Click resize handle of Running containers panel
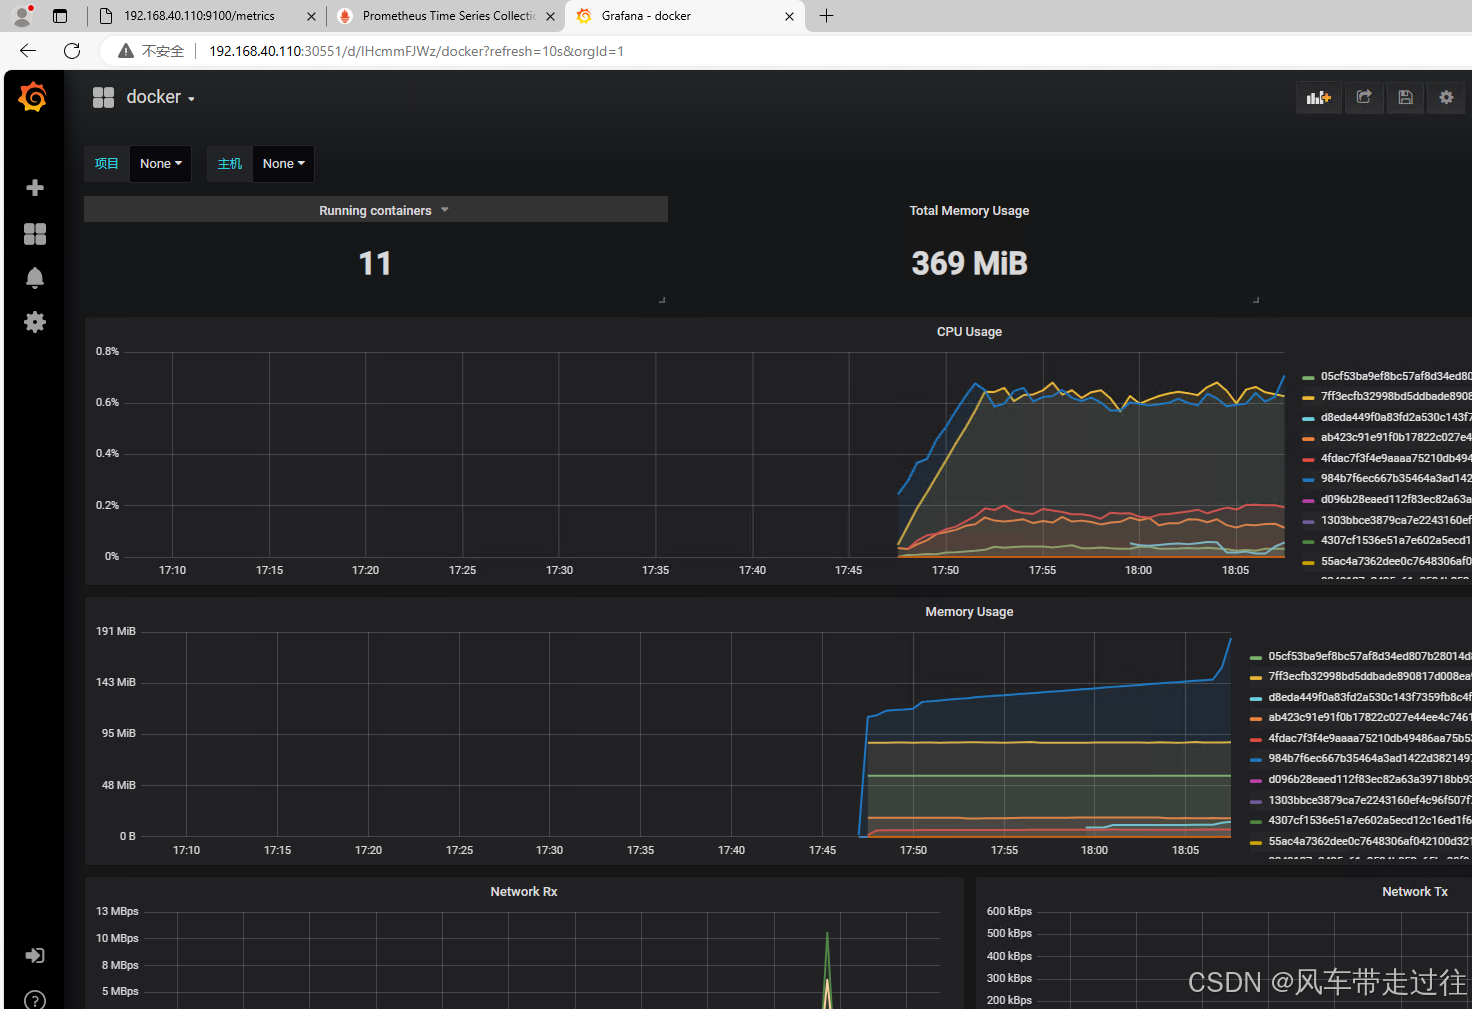1472x1009 pixels. pos(662,299)
